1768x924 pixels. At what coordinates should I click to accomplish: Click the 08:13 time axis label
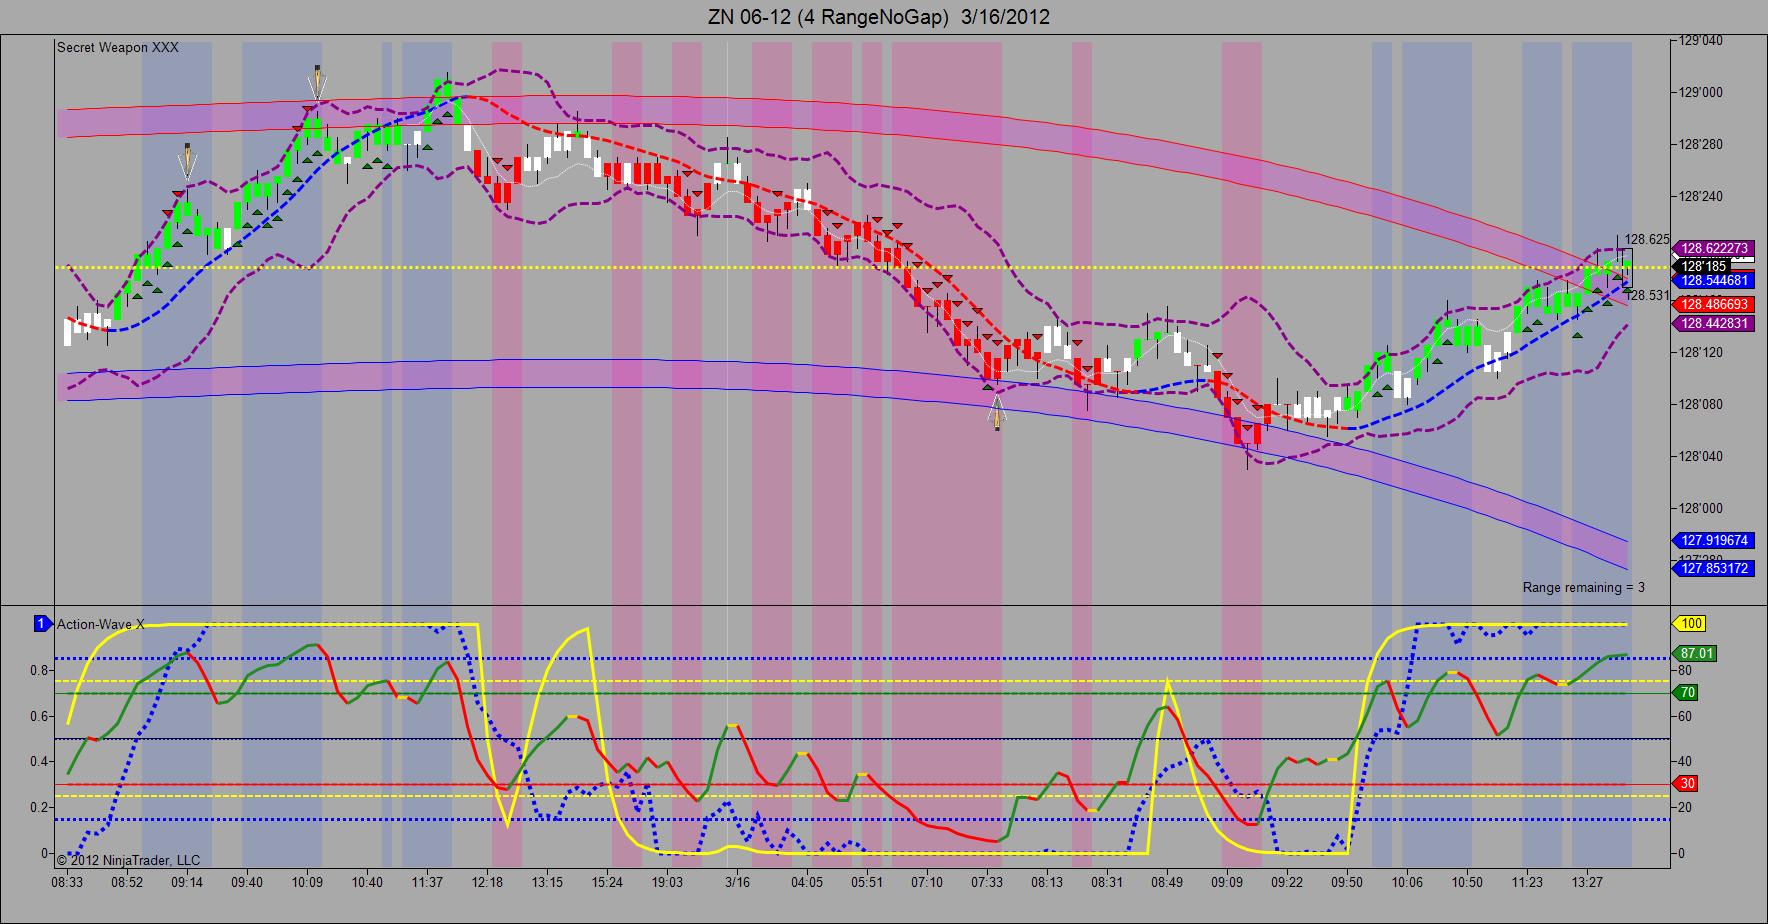(1047, 883)
